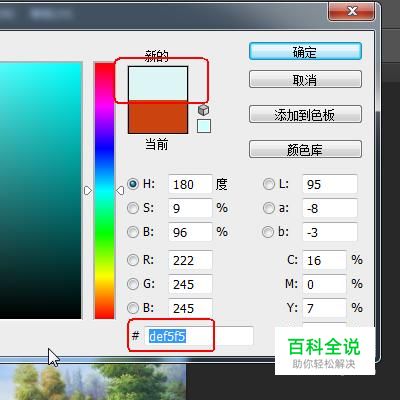Click the 添加到色板 button
The height and width of the screenshot is (400, 400).
(305, 114)
